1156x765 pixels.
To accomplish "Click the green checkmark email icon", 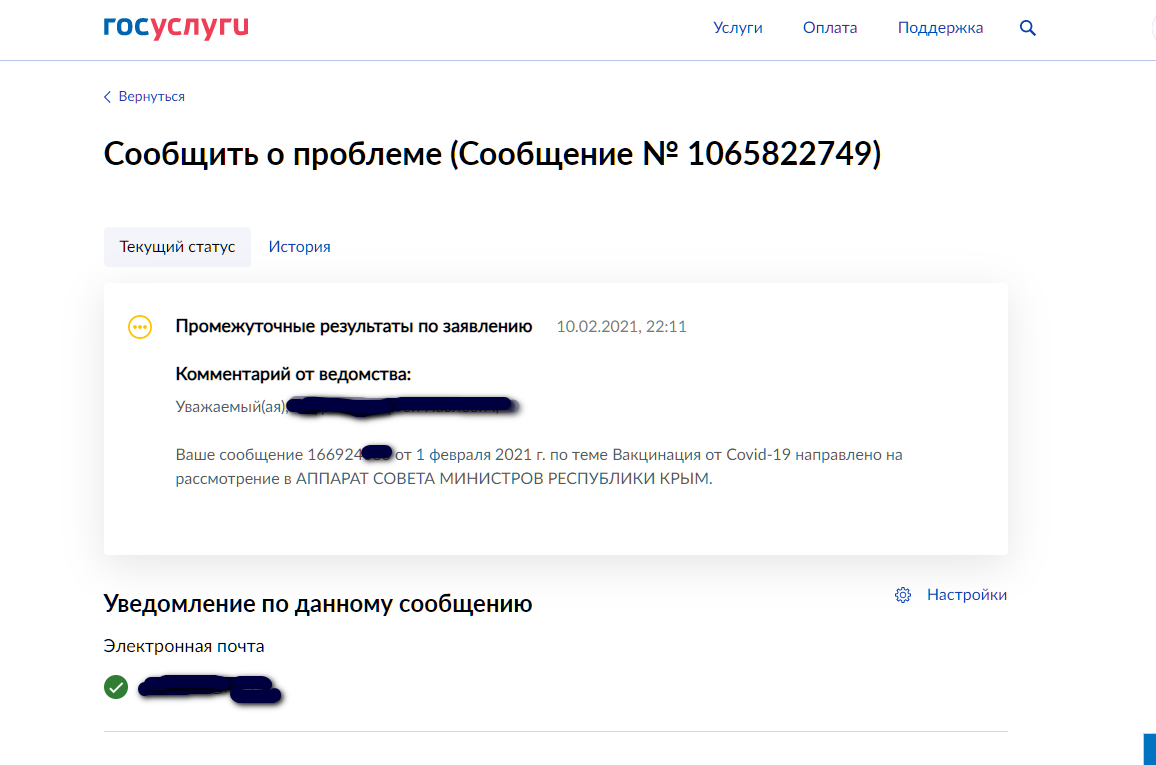I will pyautogui.click(x=116, y=687).
